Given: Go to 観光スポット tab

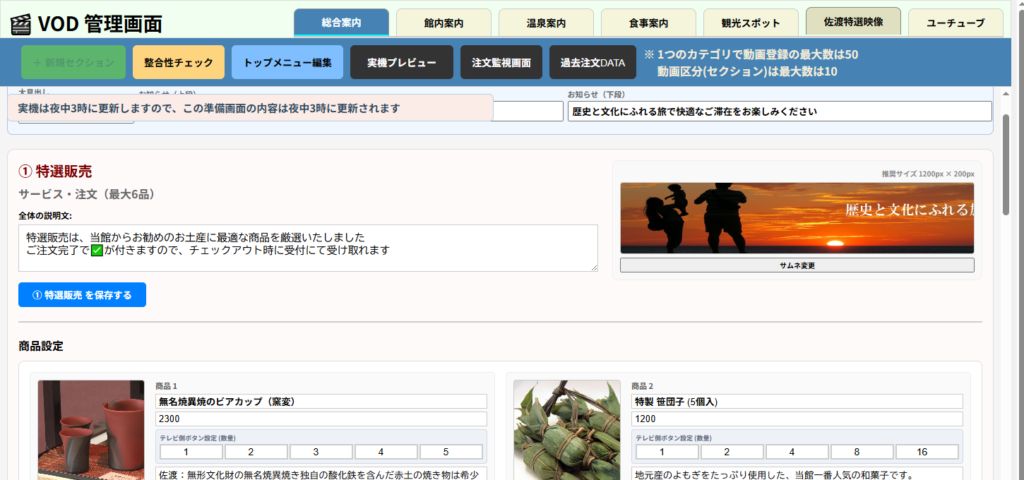Looking at the screenshot, I should [x=751, y=22].
